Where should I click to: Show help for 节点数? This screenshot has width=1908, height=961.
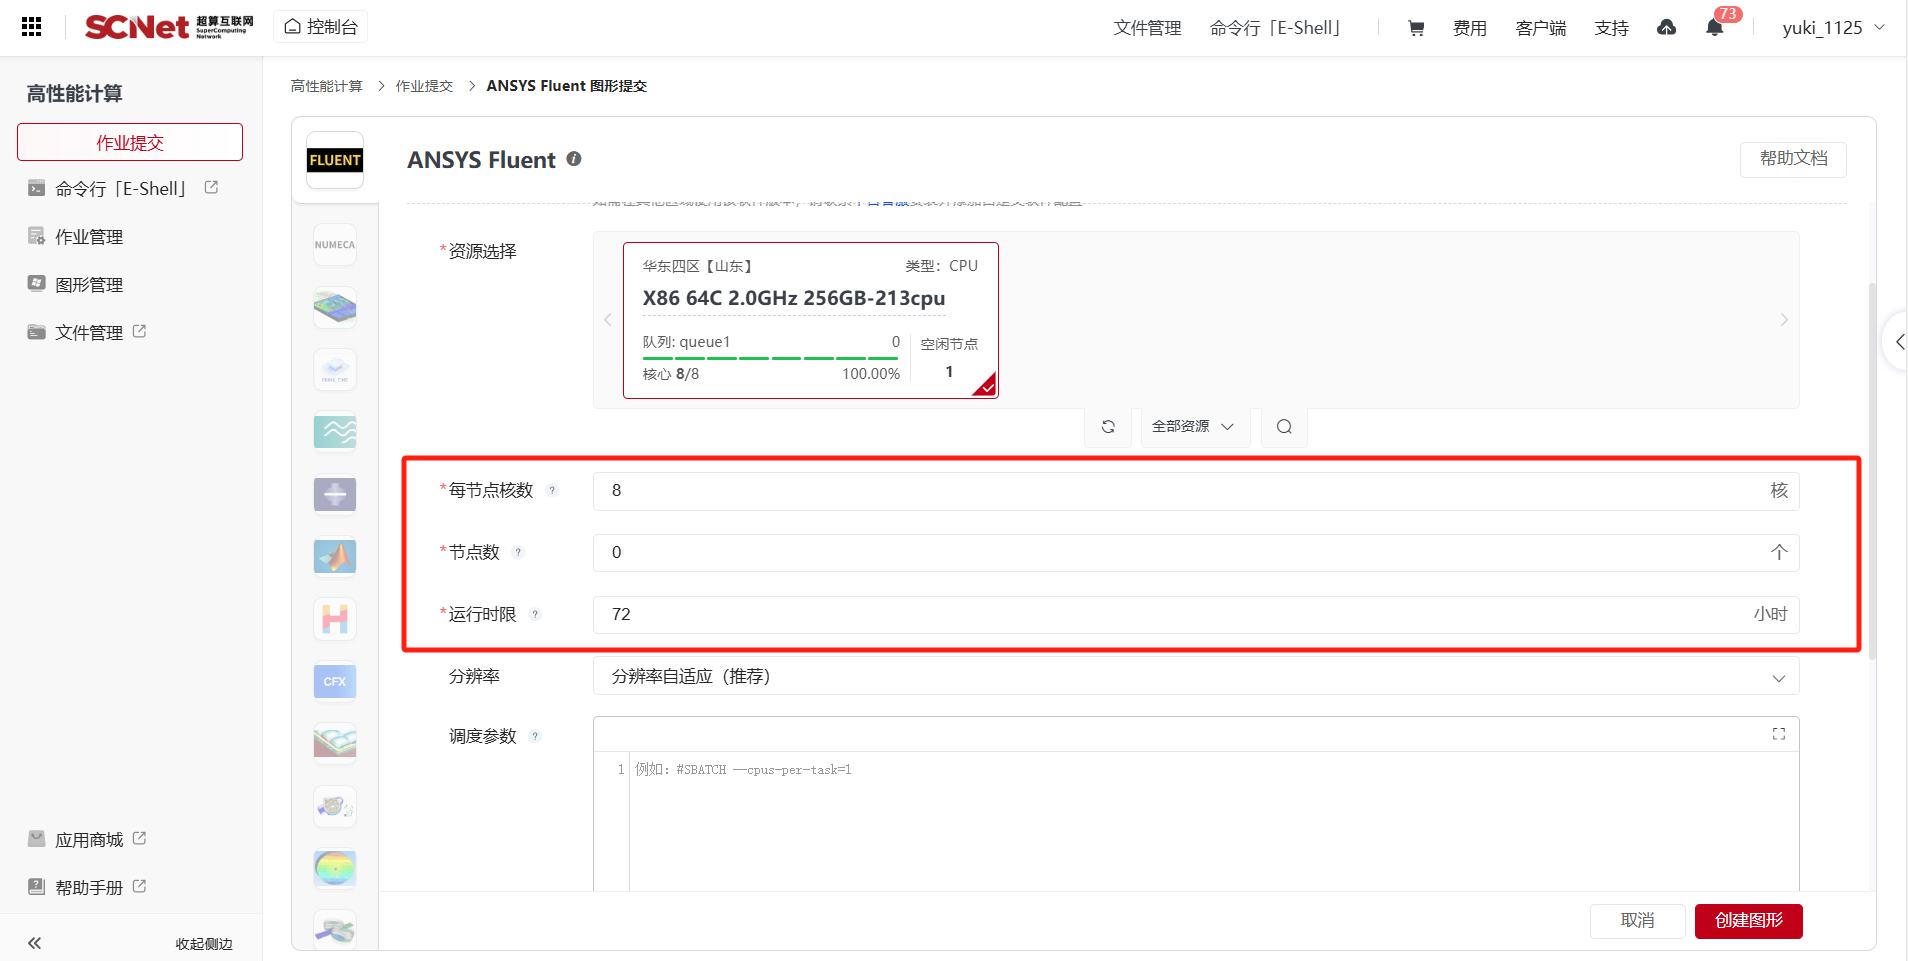click(518, 552)
